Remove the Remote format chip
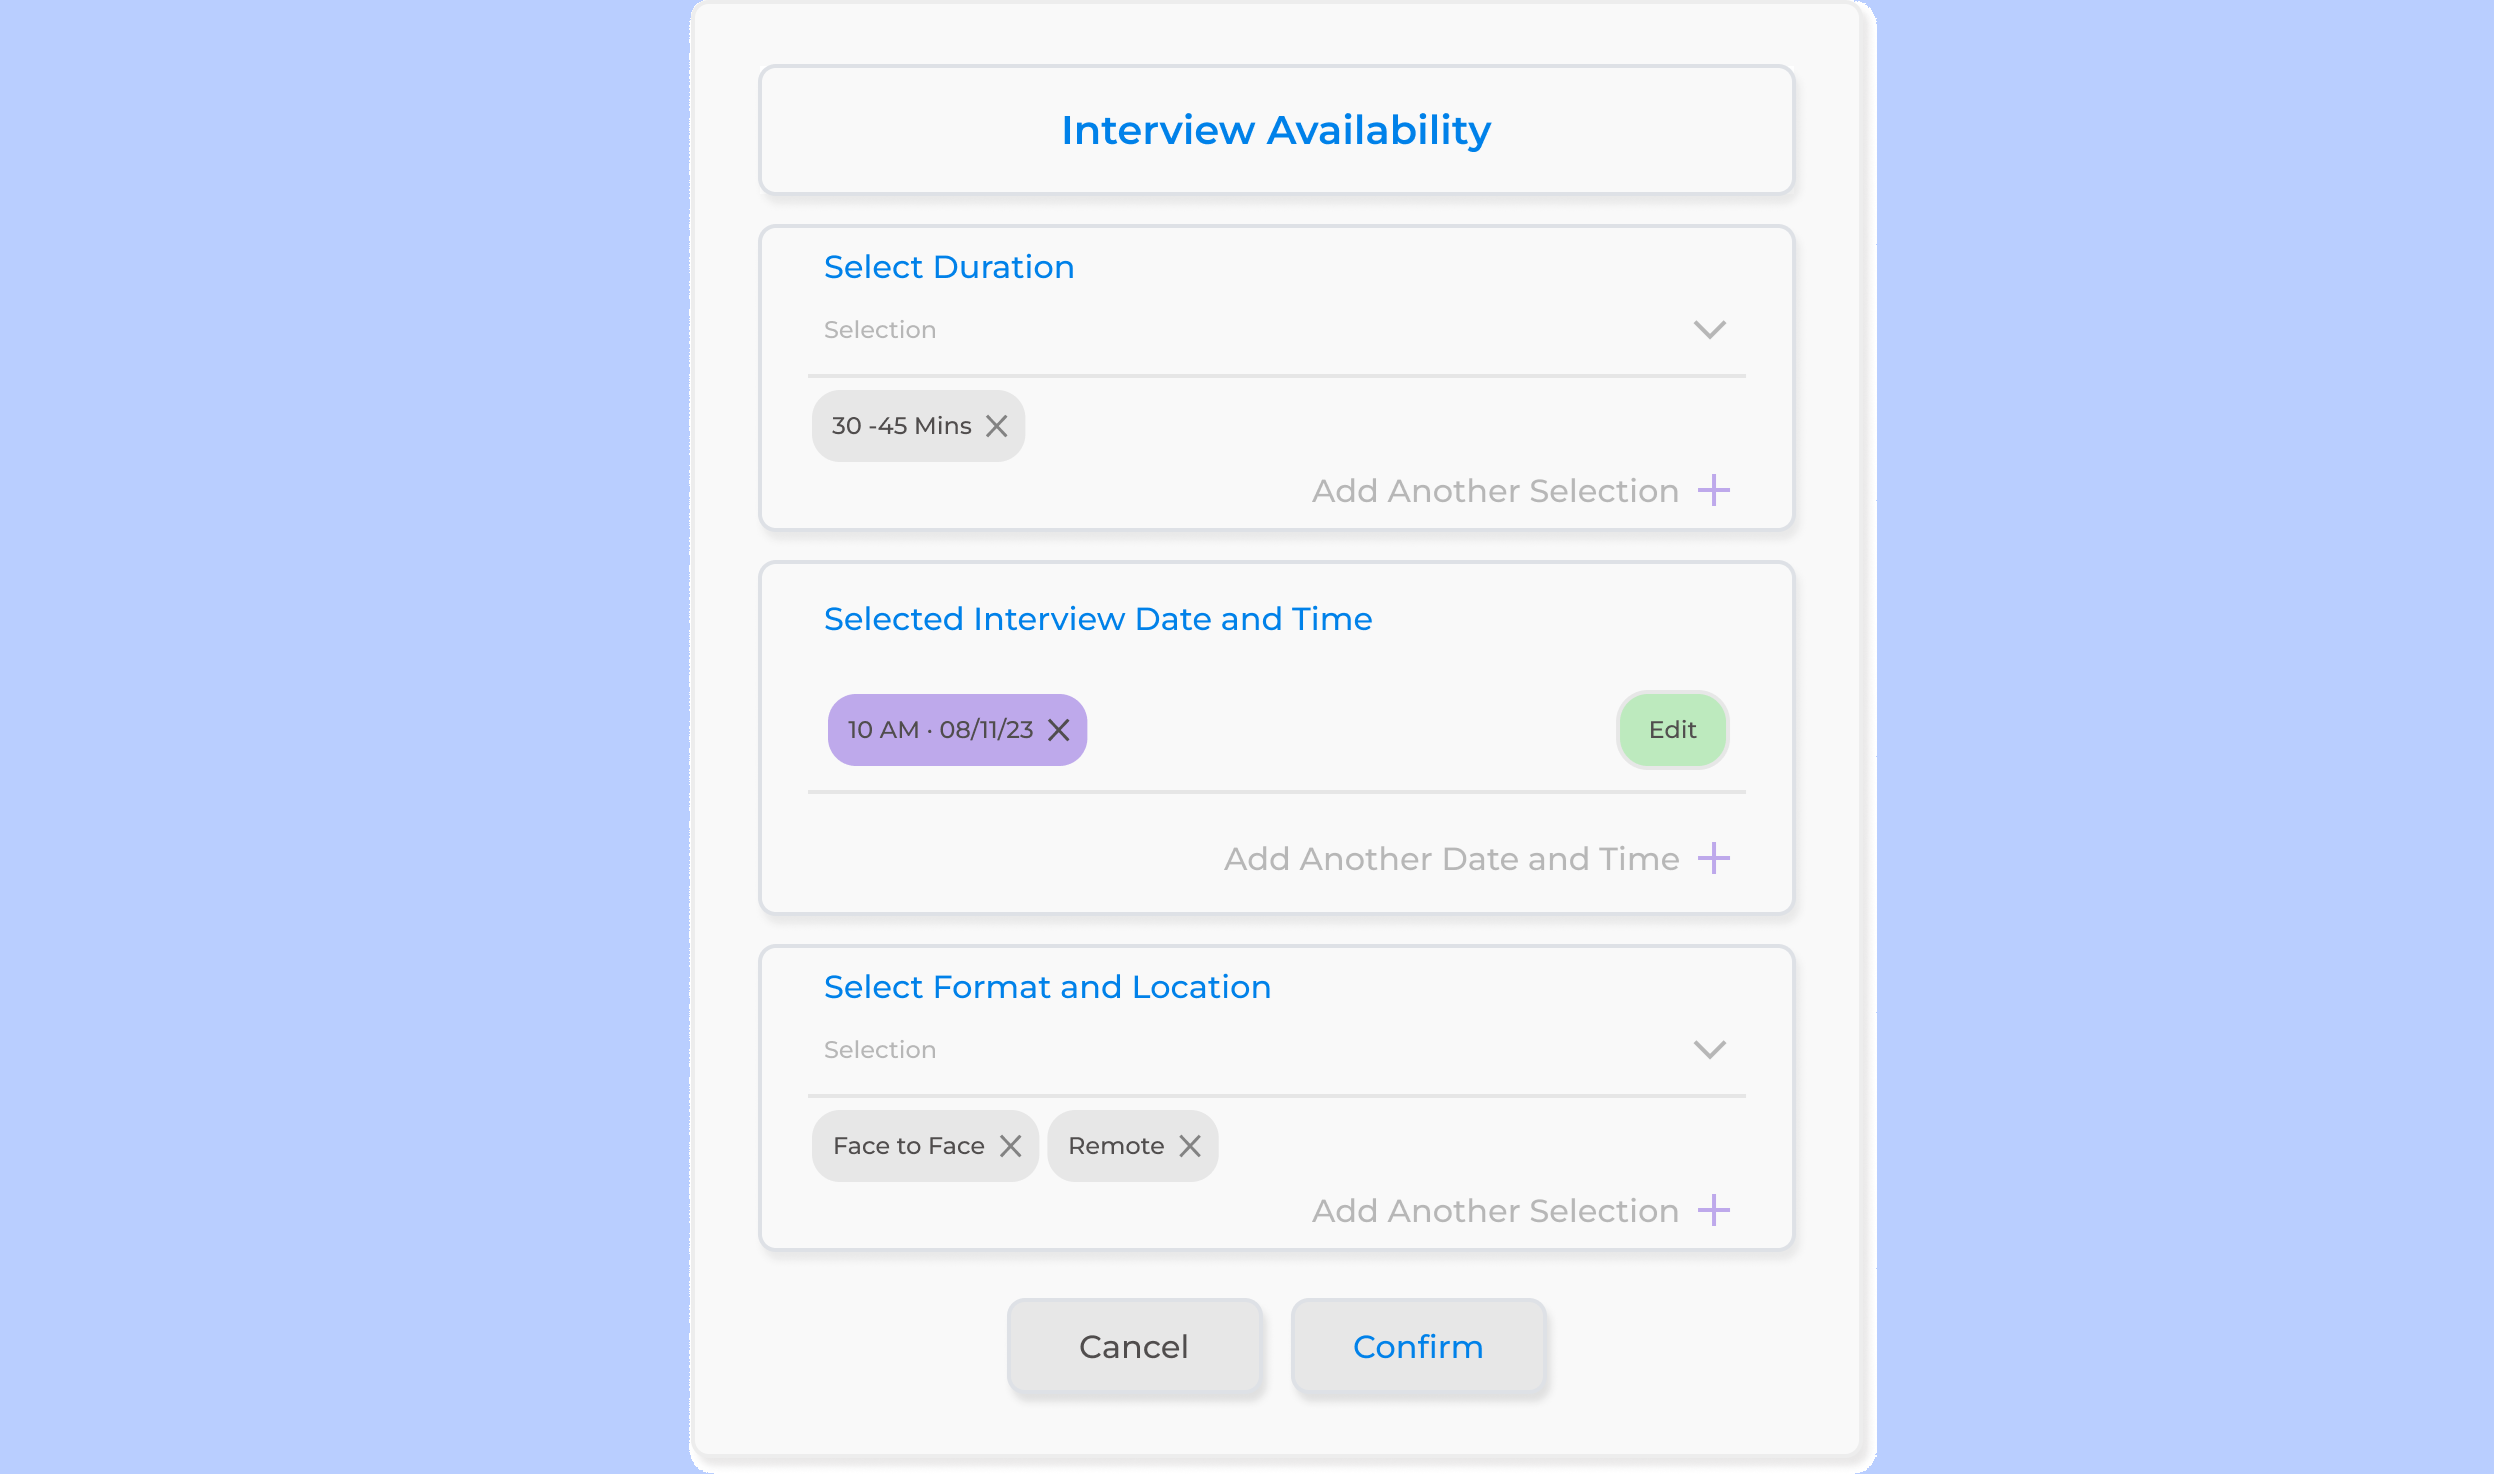Screen dimensions: 2494x1474 [x=1190, y=1146]
